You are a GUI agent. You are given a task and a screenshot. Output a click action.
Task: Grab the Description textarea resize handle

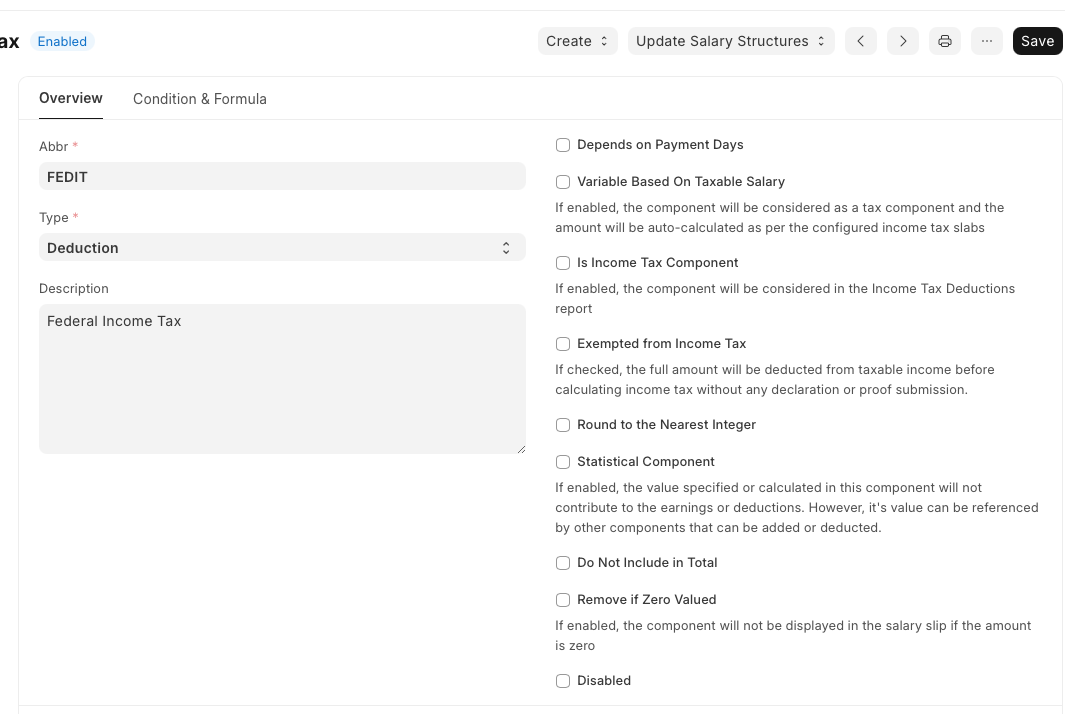(521, 449)
